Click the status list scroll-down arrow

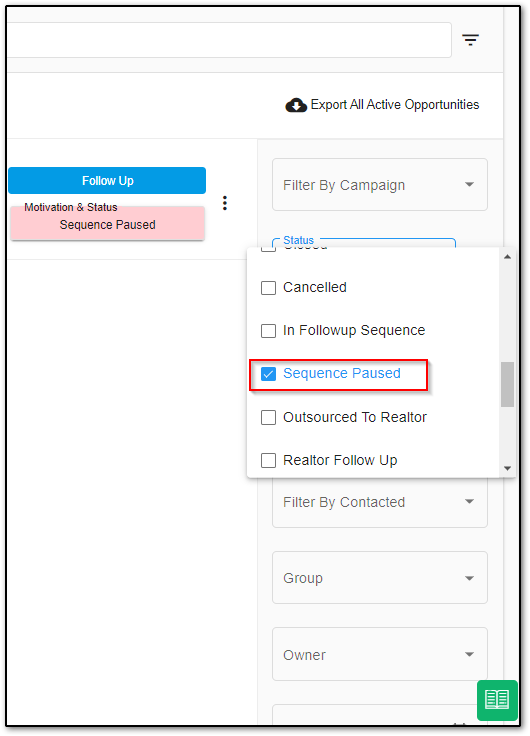point(507,468)
